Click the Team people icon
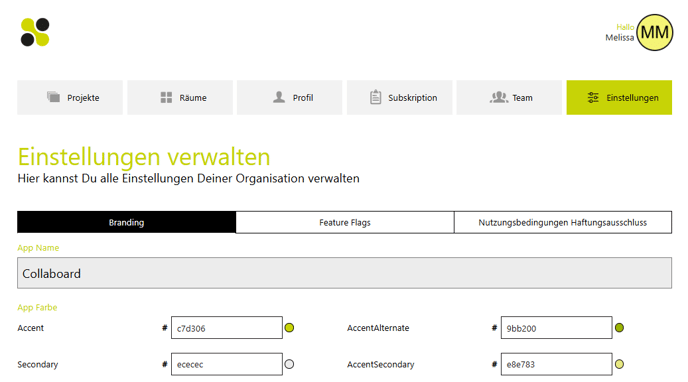The width and height of the screenshot is (688, 382). click(x=499, y=97)
